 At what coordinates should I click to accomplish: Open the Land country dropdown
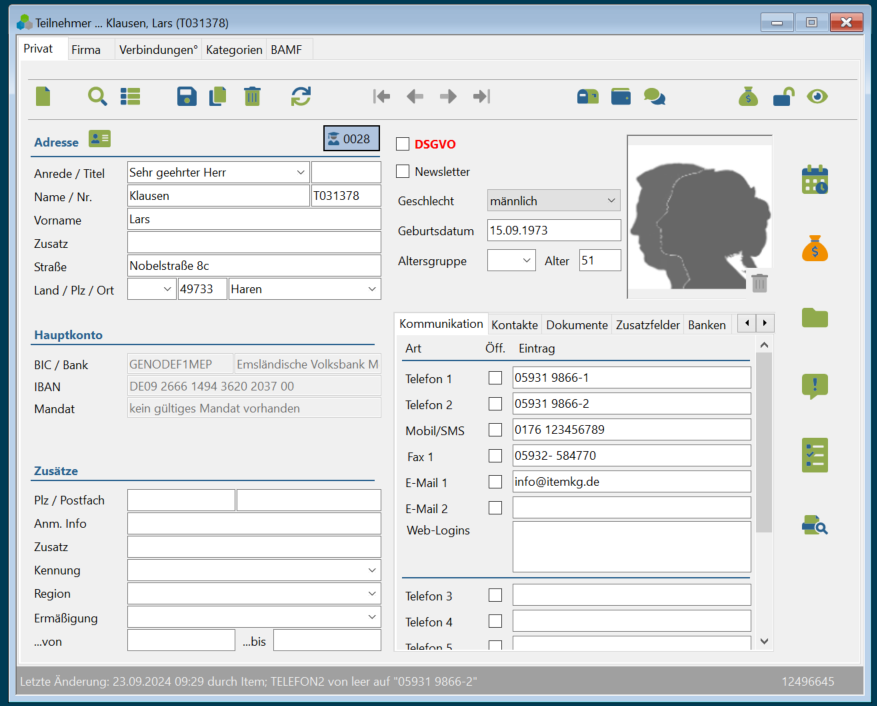pos(167,289)
